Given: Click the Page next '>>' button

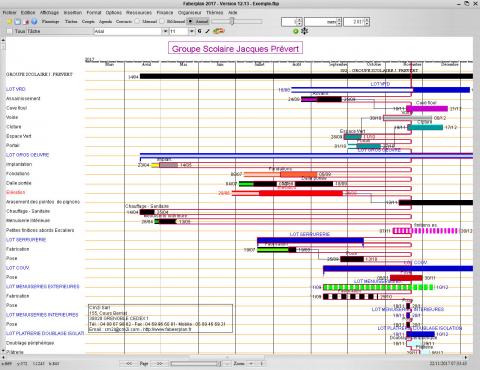Looking at the screenshot, I should pyautogui.click(x=159, y=363).
